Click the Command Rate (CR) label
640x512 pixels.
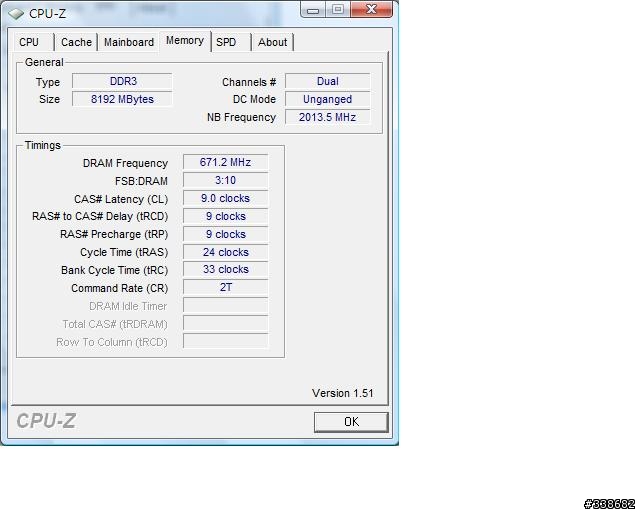120,288
